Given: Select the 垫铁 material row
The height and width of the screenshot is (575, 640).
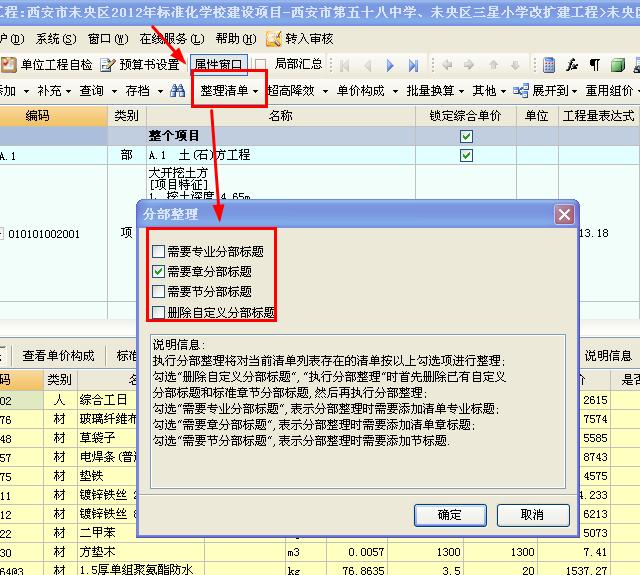Looking at the screenshot, I should [x=91, y=476].
